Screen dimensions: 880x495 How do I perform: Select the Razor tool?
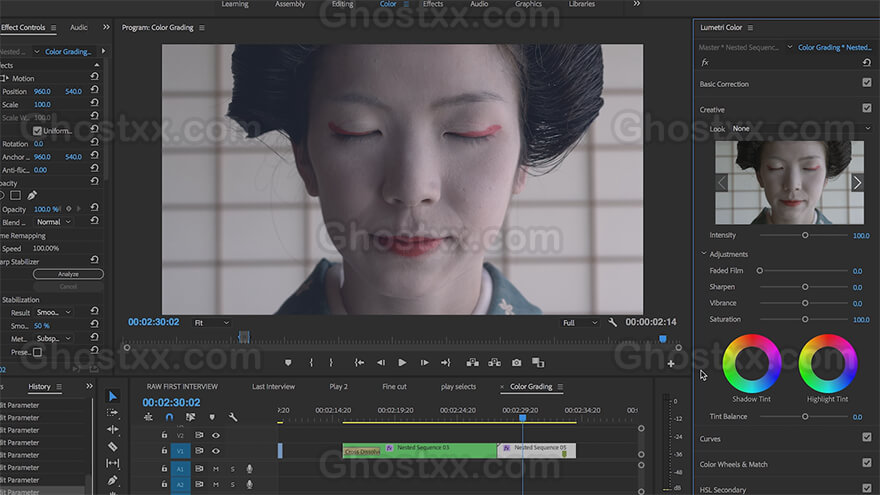click(x=113, y=447)
